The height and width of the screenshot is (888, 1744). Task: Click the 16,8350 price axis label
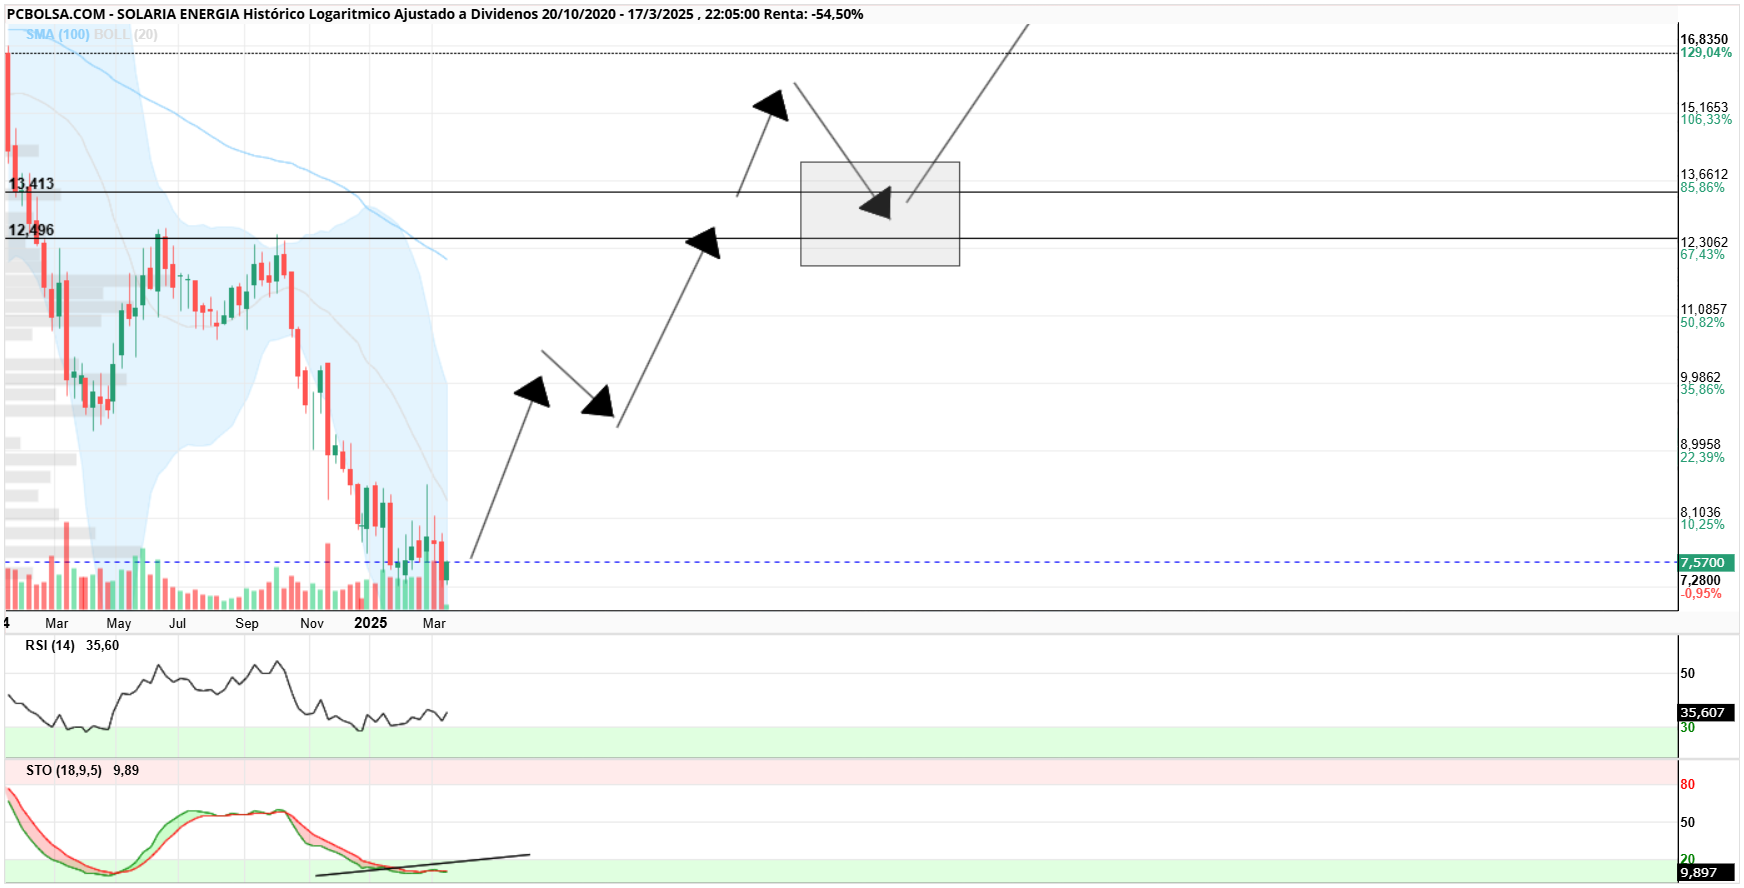point(1704,39)
